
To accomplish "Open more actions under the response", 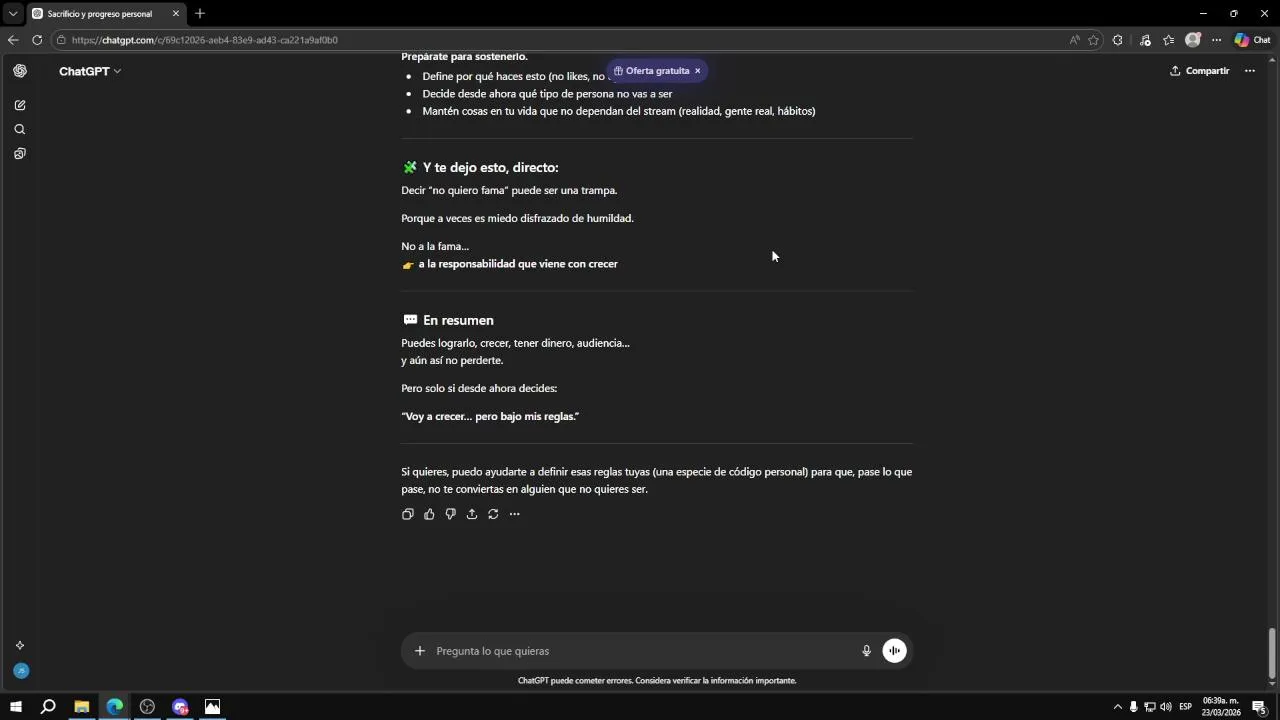I will (514, 514).
